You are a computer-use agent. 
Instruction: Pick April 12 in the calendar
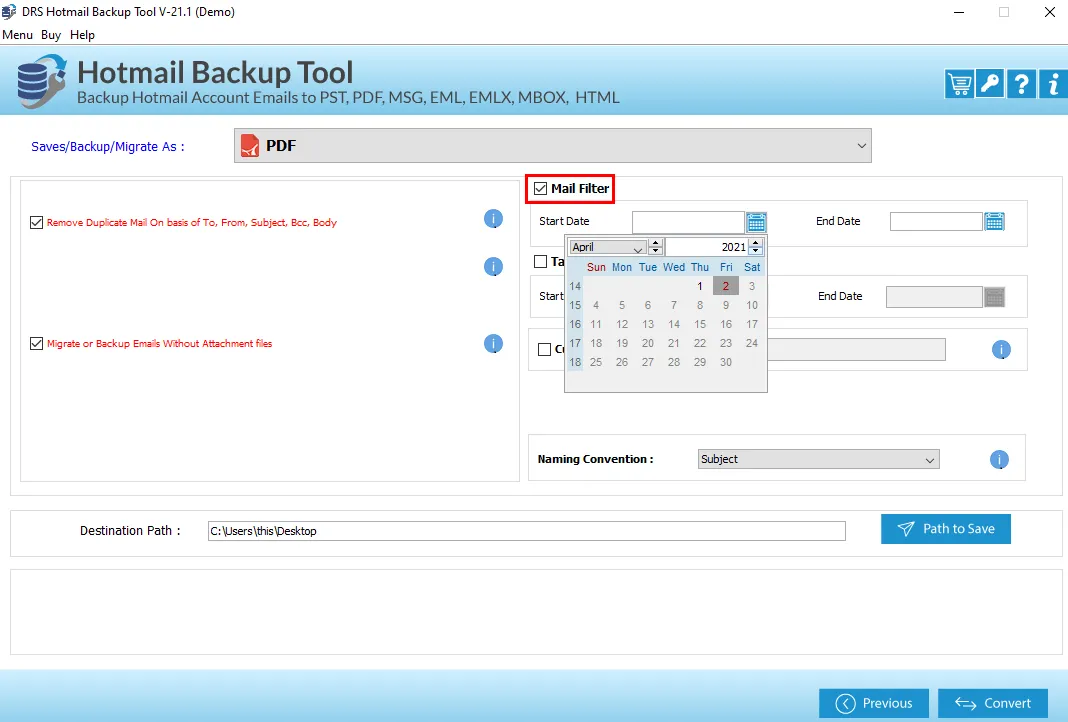(x=622, y=324)
